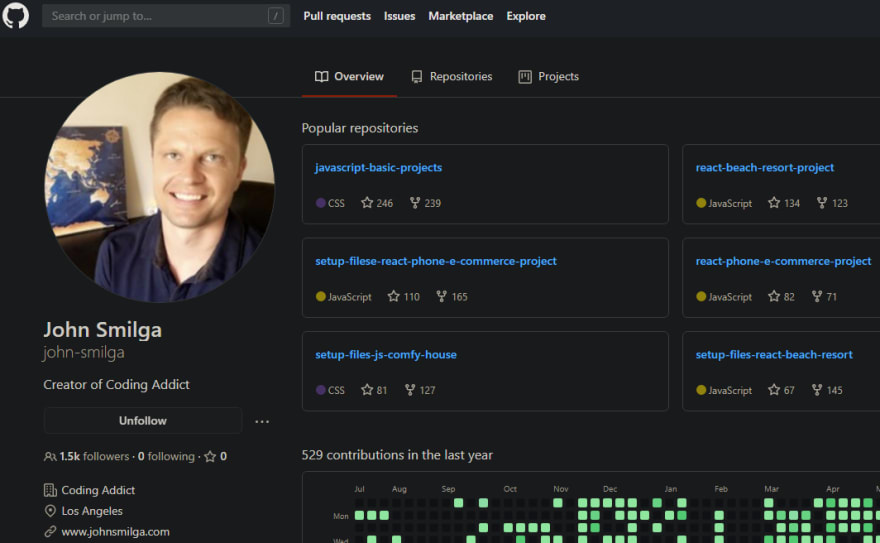Screen dimensions: 880x543
Task: Click the Dec month label on graph
Action: tap(610, 489)
